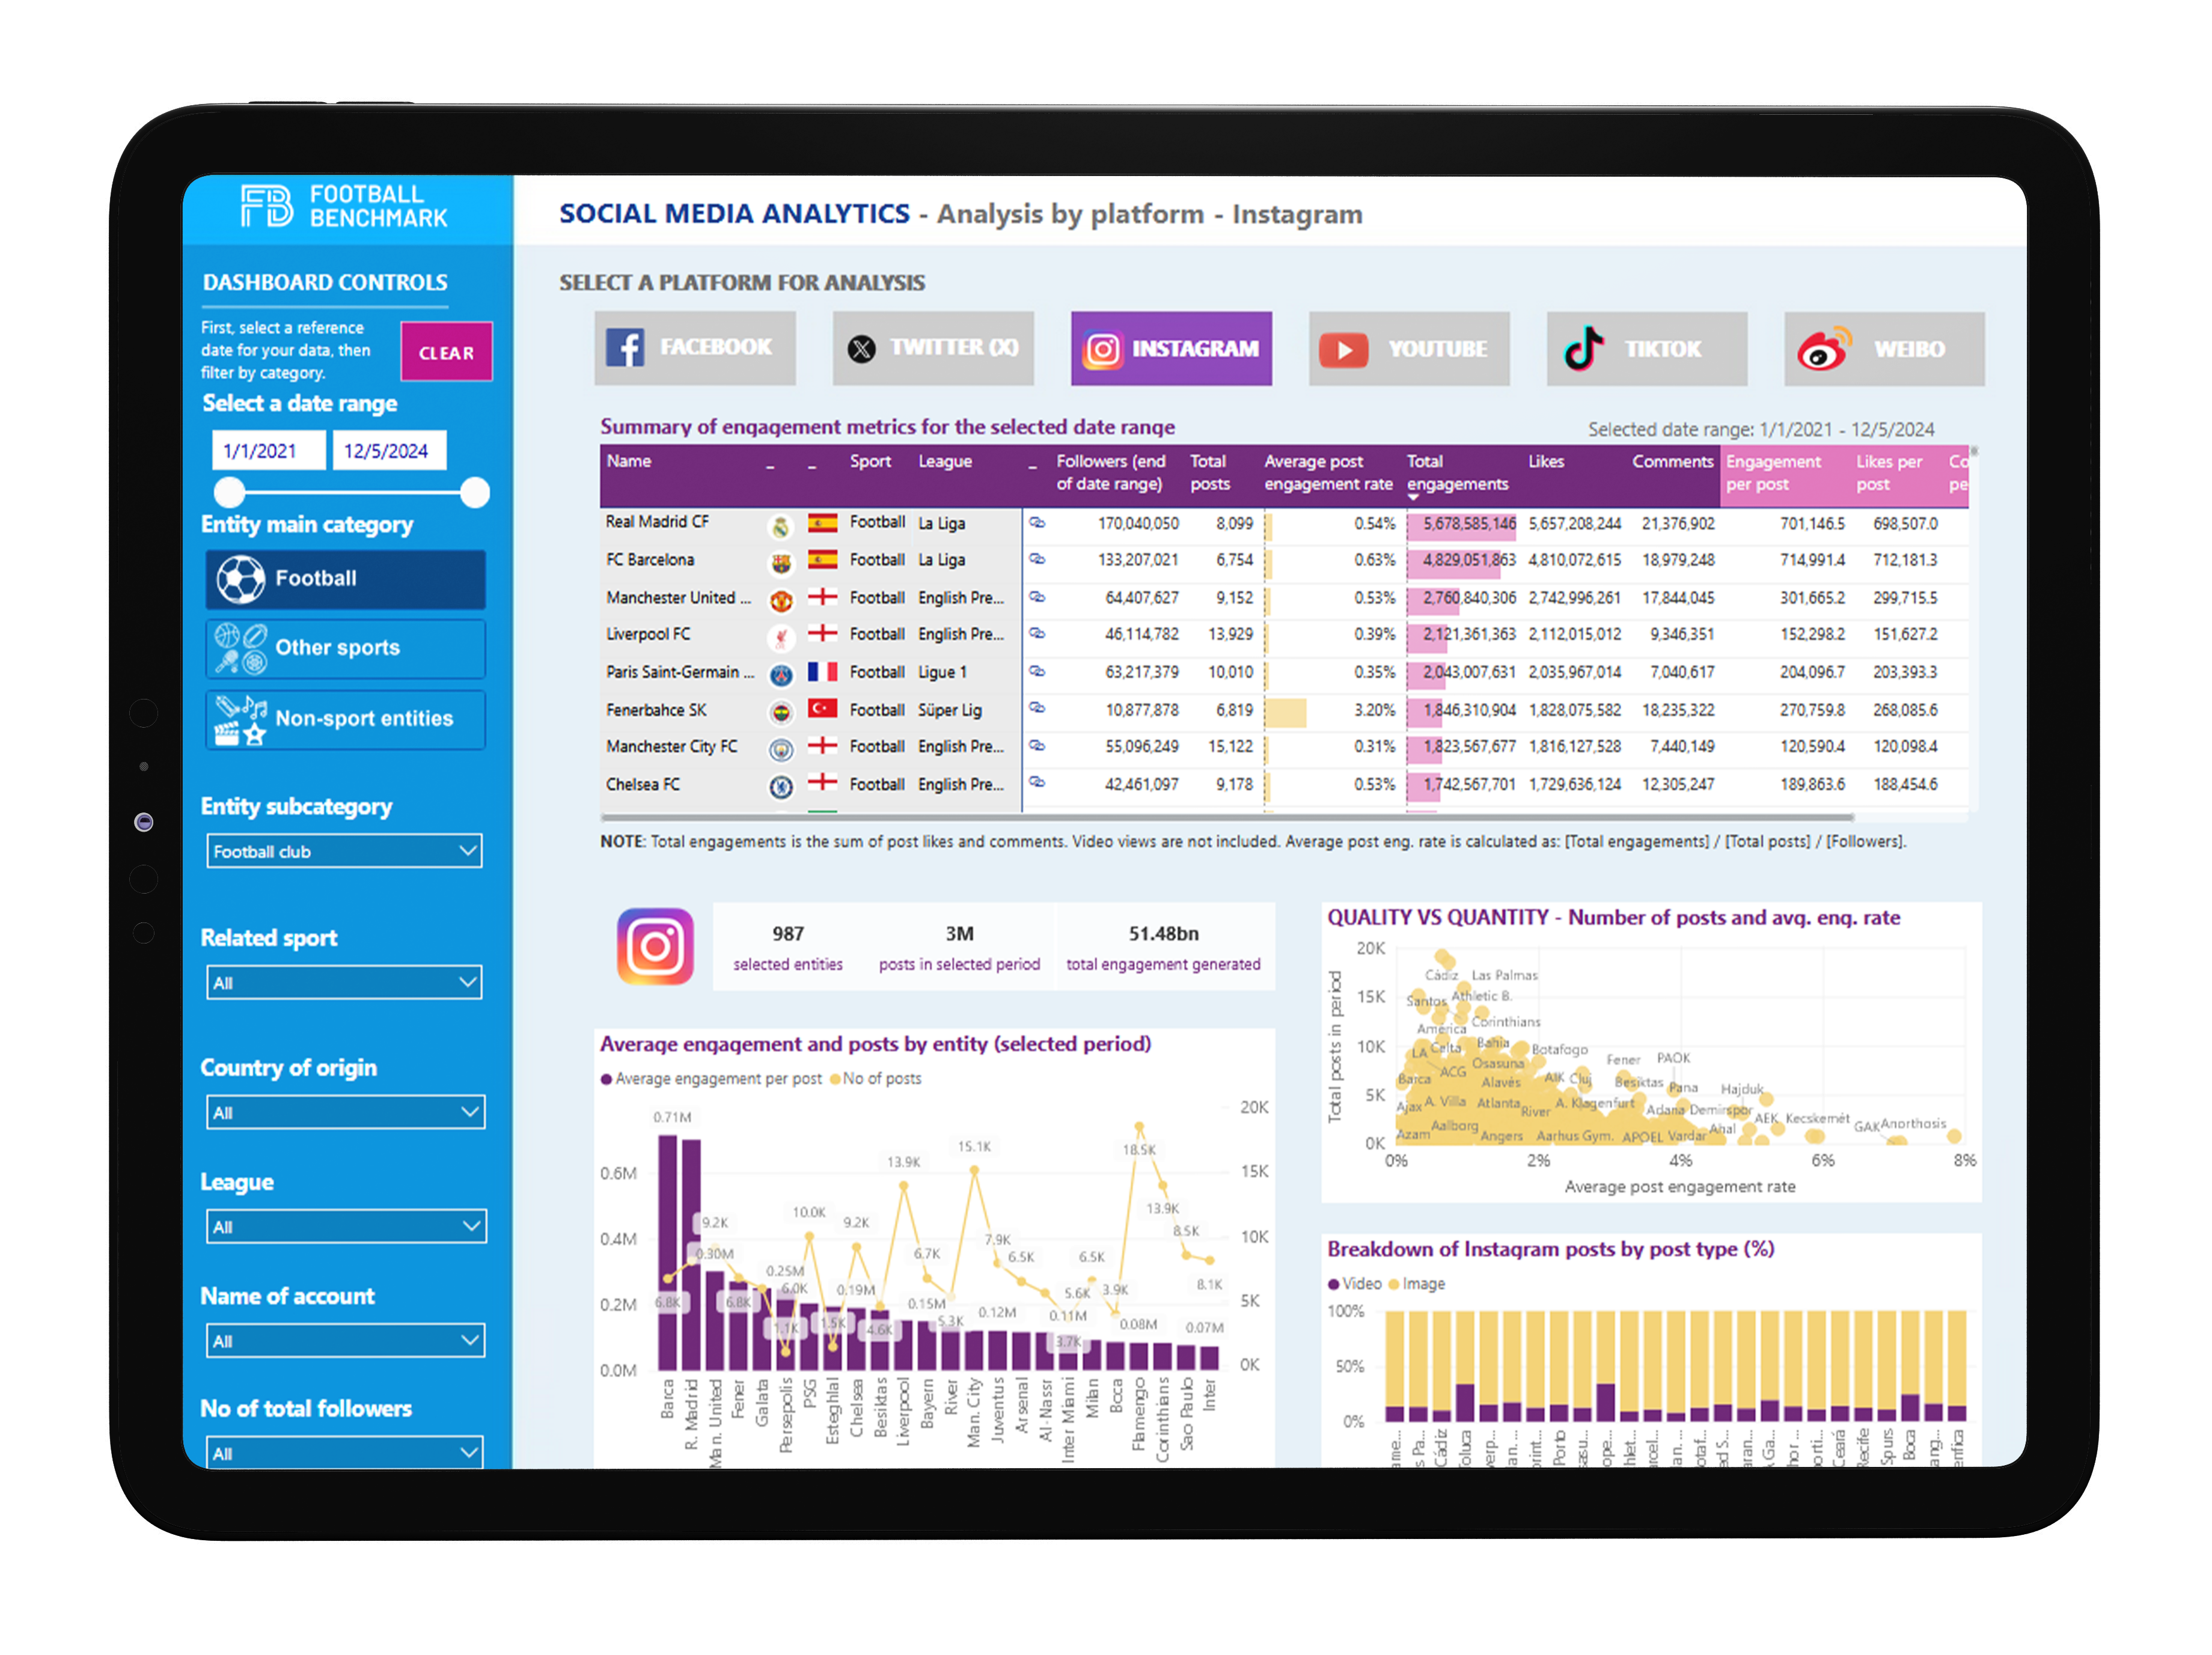Open the No of total followers dropdown

tap(345, 1452)
